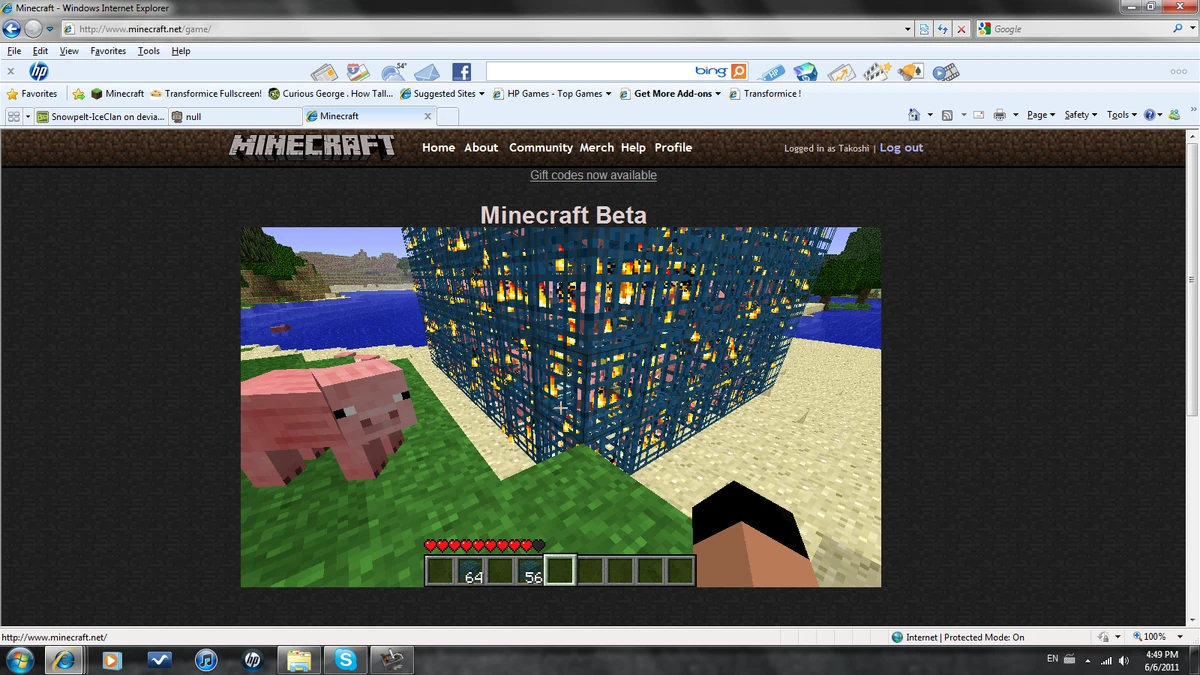1200x675 pixels.
Task: Go to the browser Home page icon
Action: coord(913,114)
